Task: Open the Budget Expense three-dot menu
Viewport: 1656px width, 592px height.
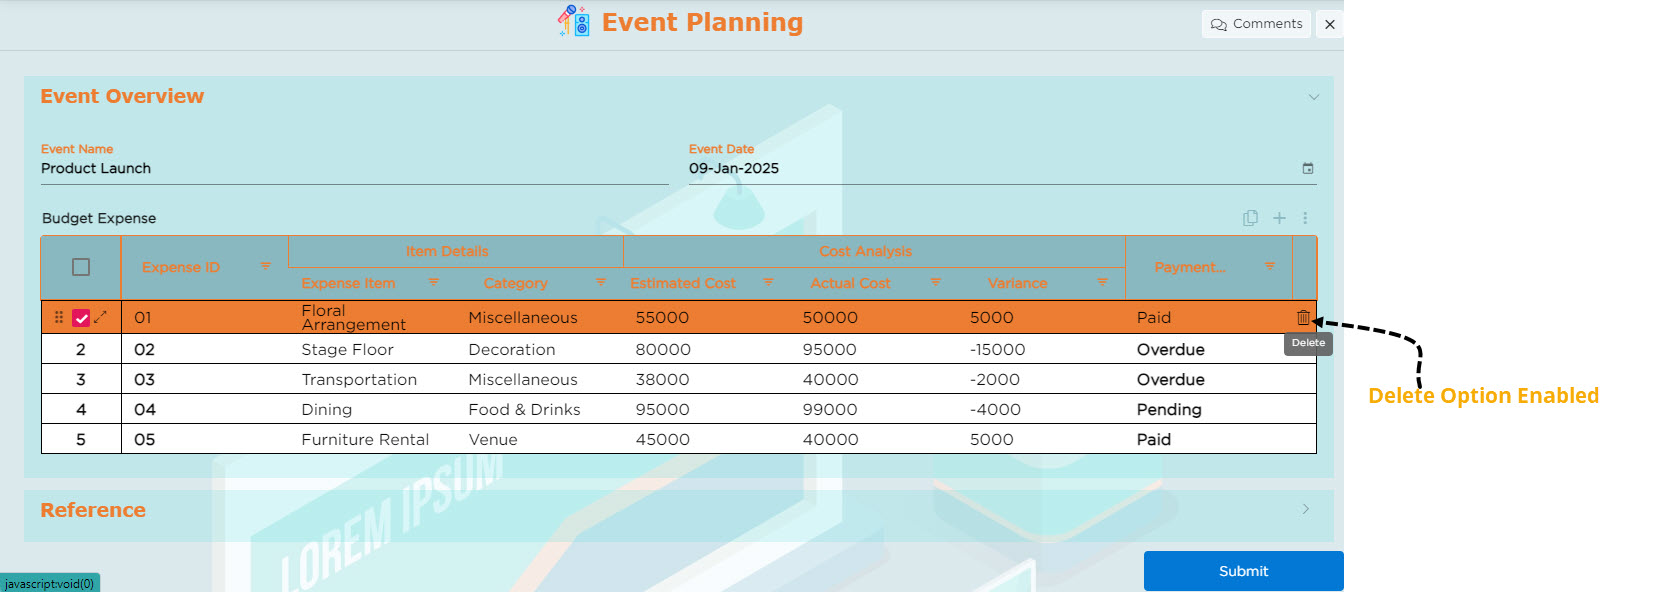Action: point(1305,218)
